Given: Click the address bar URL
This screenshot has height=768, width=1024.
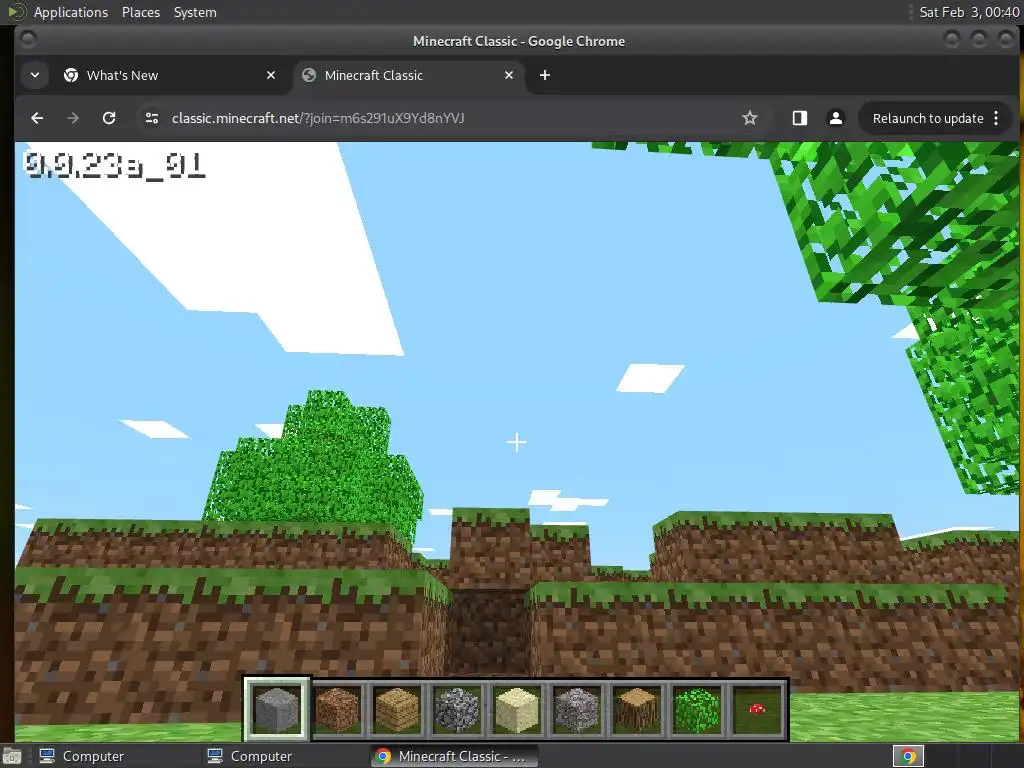Looking at the screenshot, I should [x=318, y=118].
